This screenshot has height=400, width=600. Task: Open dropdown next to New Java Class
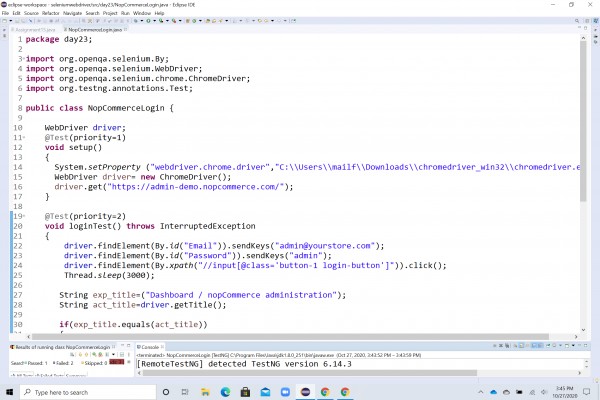[x=200, y=21]
